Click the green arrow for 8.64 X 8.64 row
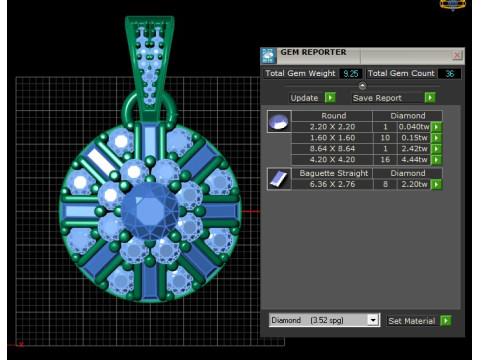Image resolution: width=480 pixels, height=360 pixels. coord(436,149)
